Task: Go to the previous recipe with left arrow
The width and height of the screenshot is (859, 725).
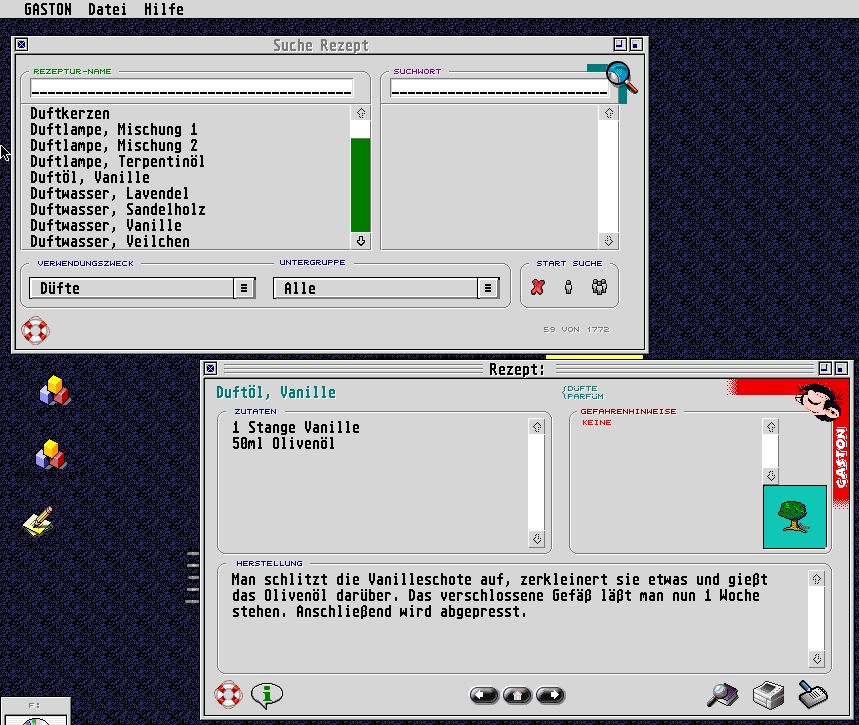Action: pyautogui.click(x=484, y=694)
